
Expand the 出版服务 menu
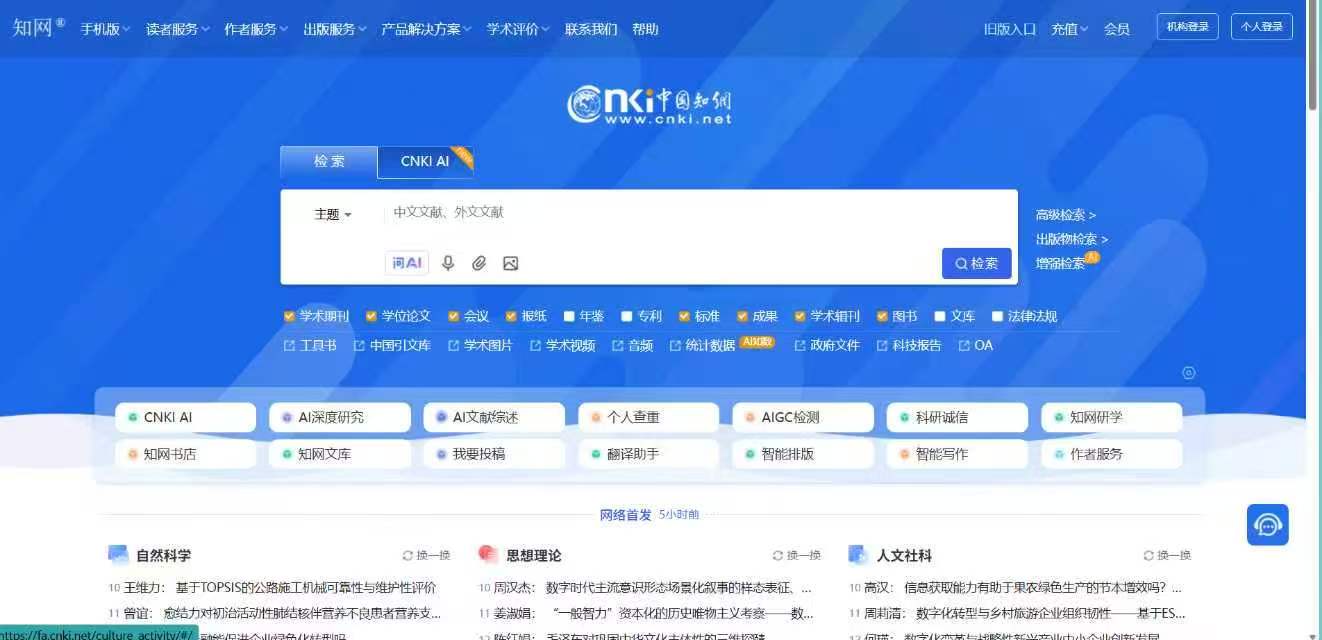(335, 29)
